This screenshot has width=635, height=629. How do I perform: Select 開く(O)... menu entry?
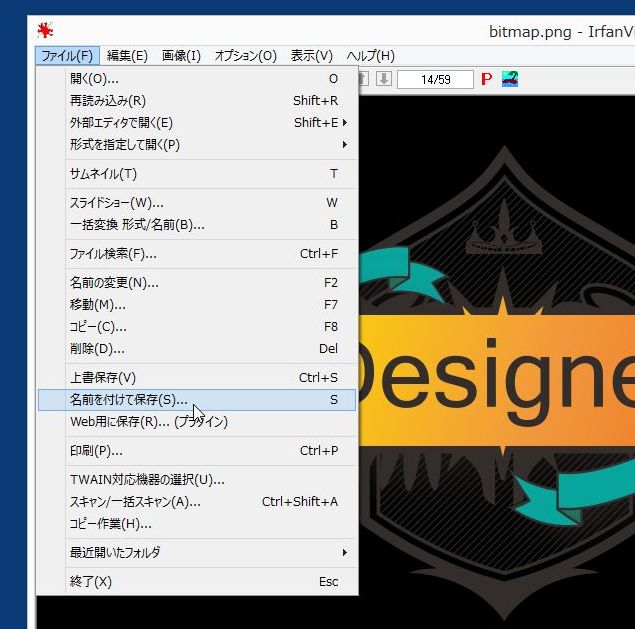pos(197,79)
